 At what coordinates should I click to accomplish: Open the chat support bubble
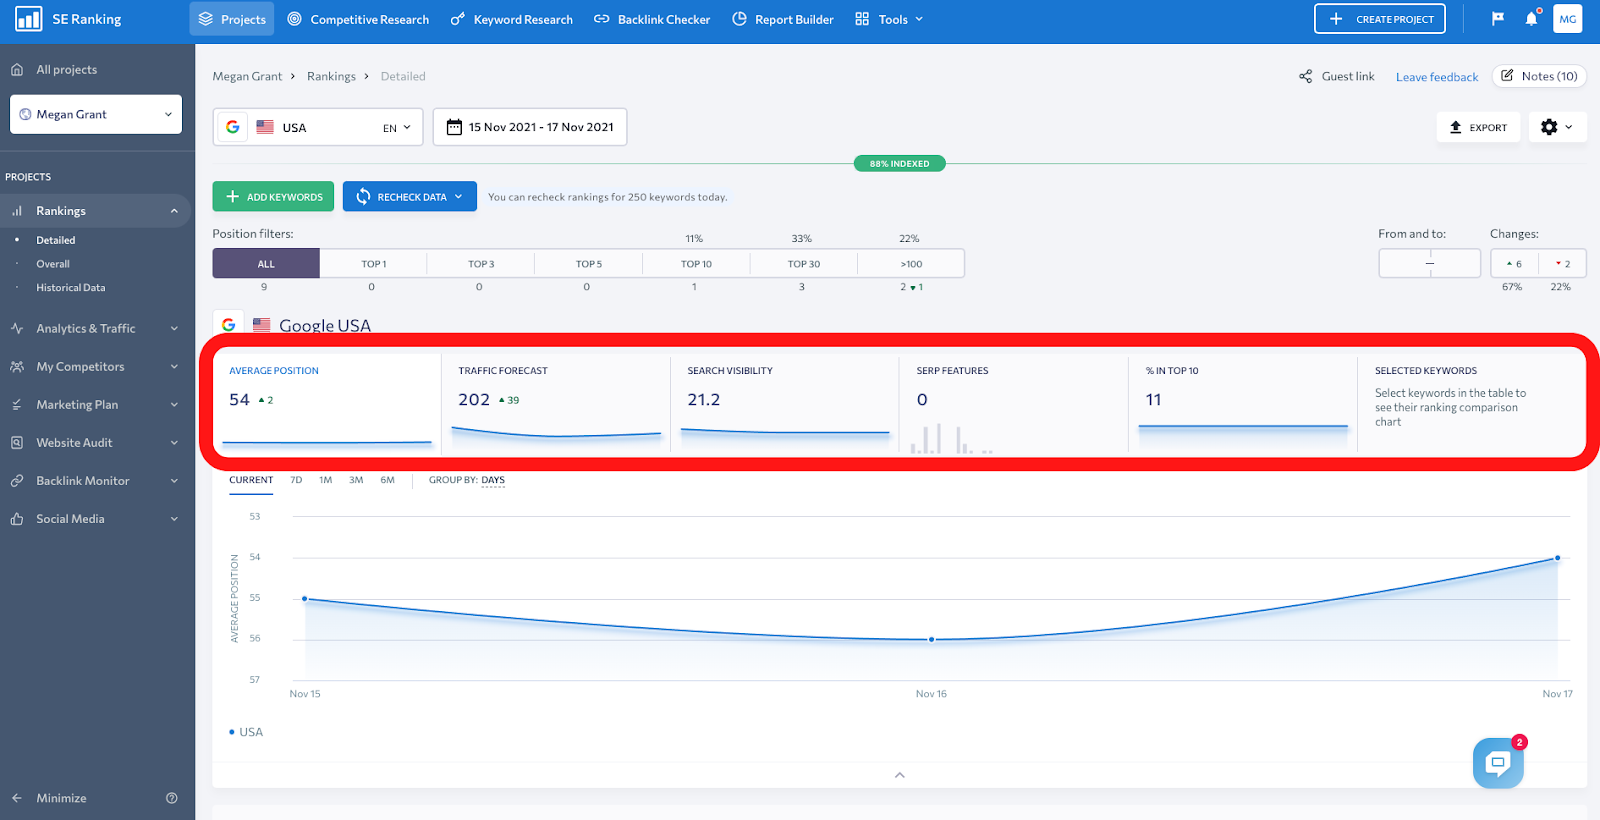1498,763
